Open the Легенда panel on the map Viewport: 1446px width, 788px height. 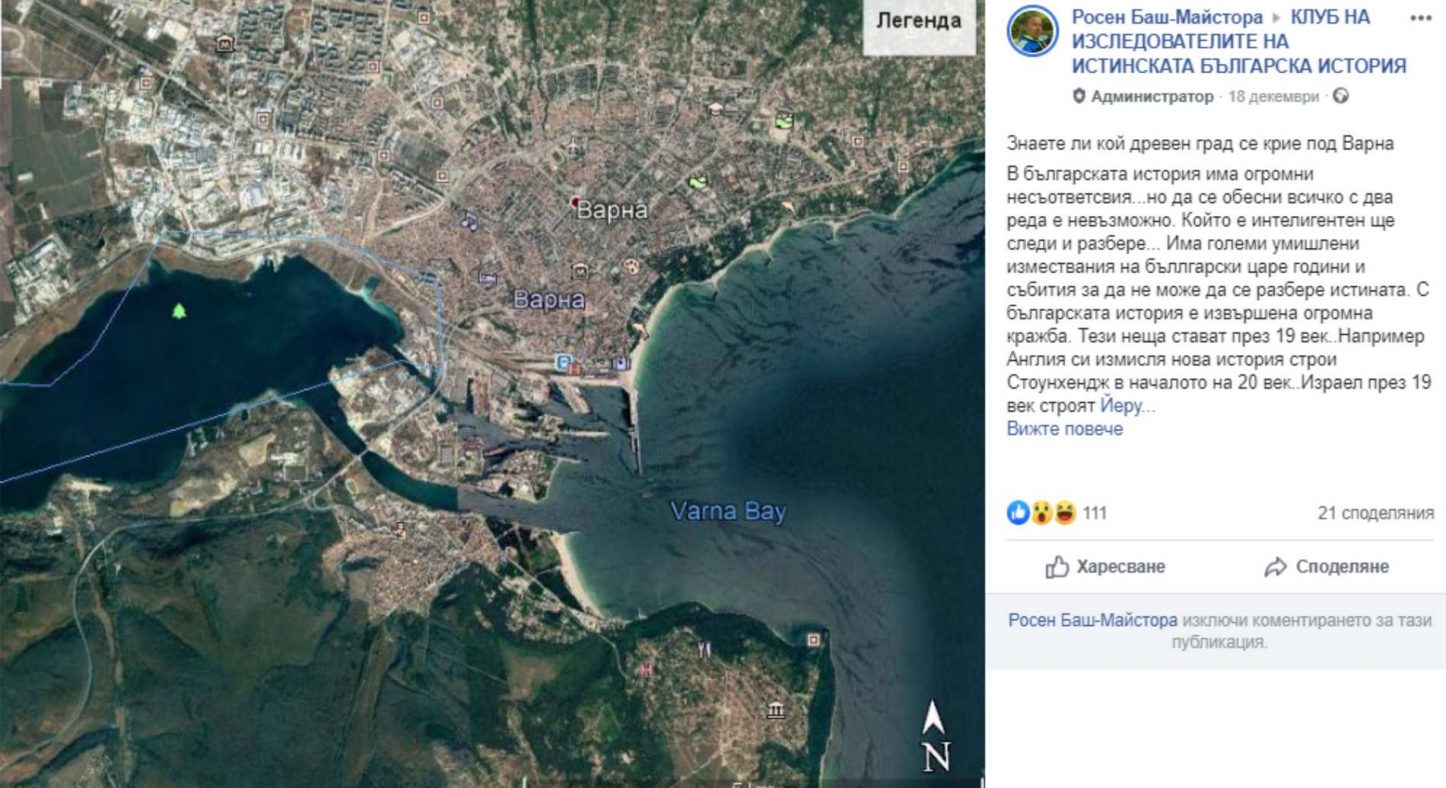coord(918,21)
